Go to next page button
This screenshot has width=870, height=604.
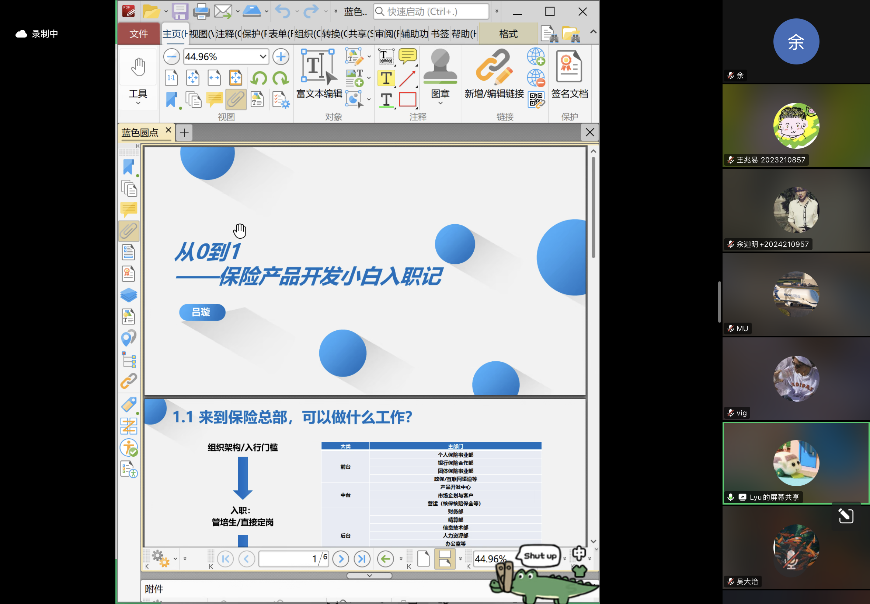point(343,559)
